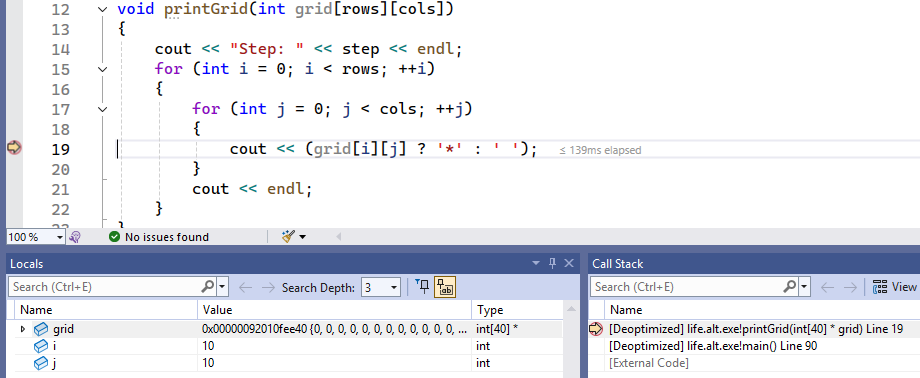This screenshot has height=378, width=920.
Task: Open the Call Stack search options dropdown
Action: pyautogui.click(x=804, y=287)
